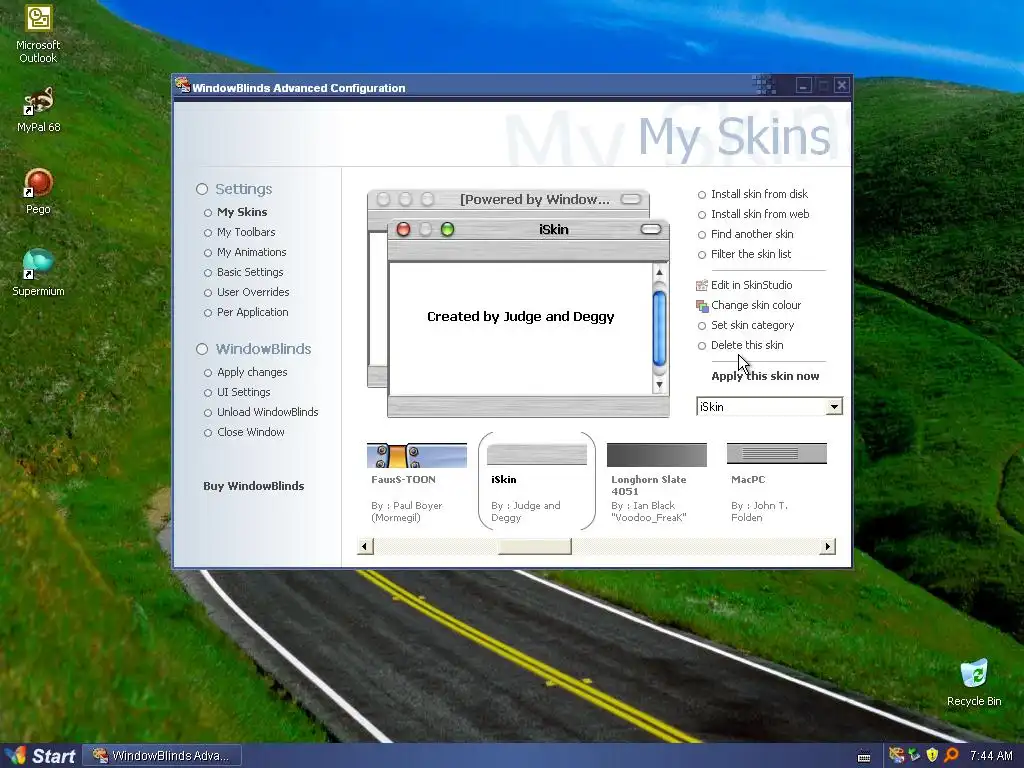Click Apply this skin now
Image resolution: width=1024 pixels, height=768 pixels.
(765, 376)
